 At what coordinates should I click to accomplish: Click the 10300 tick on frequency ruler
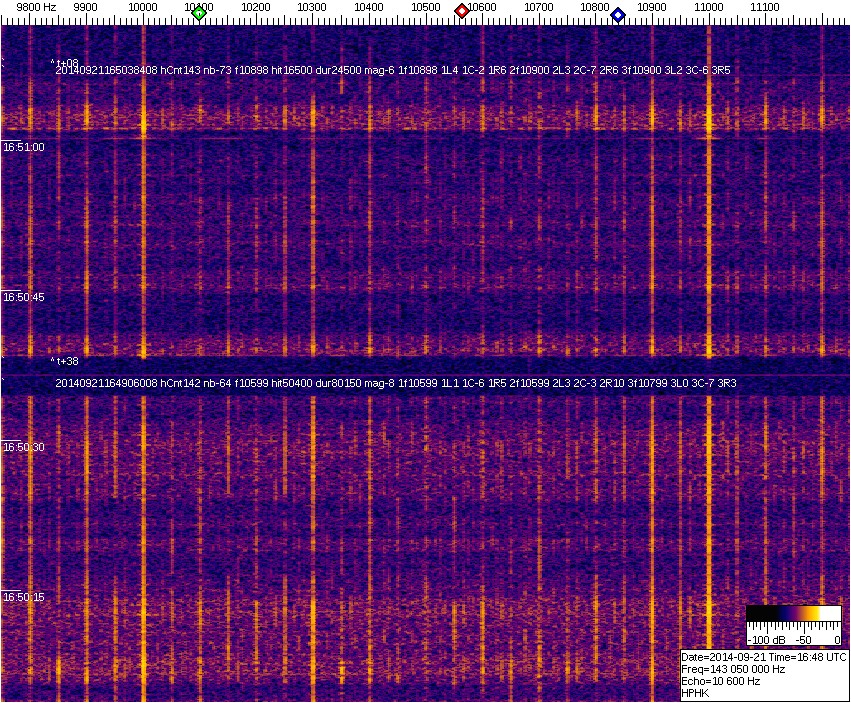313,7
